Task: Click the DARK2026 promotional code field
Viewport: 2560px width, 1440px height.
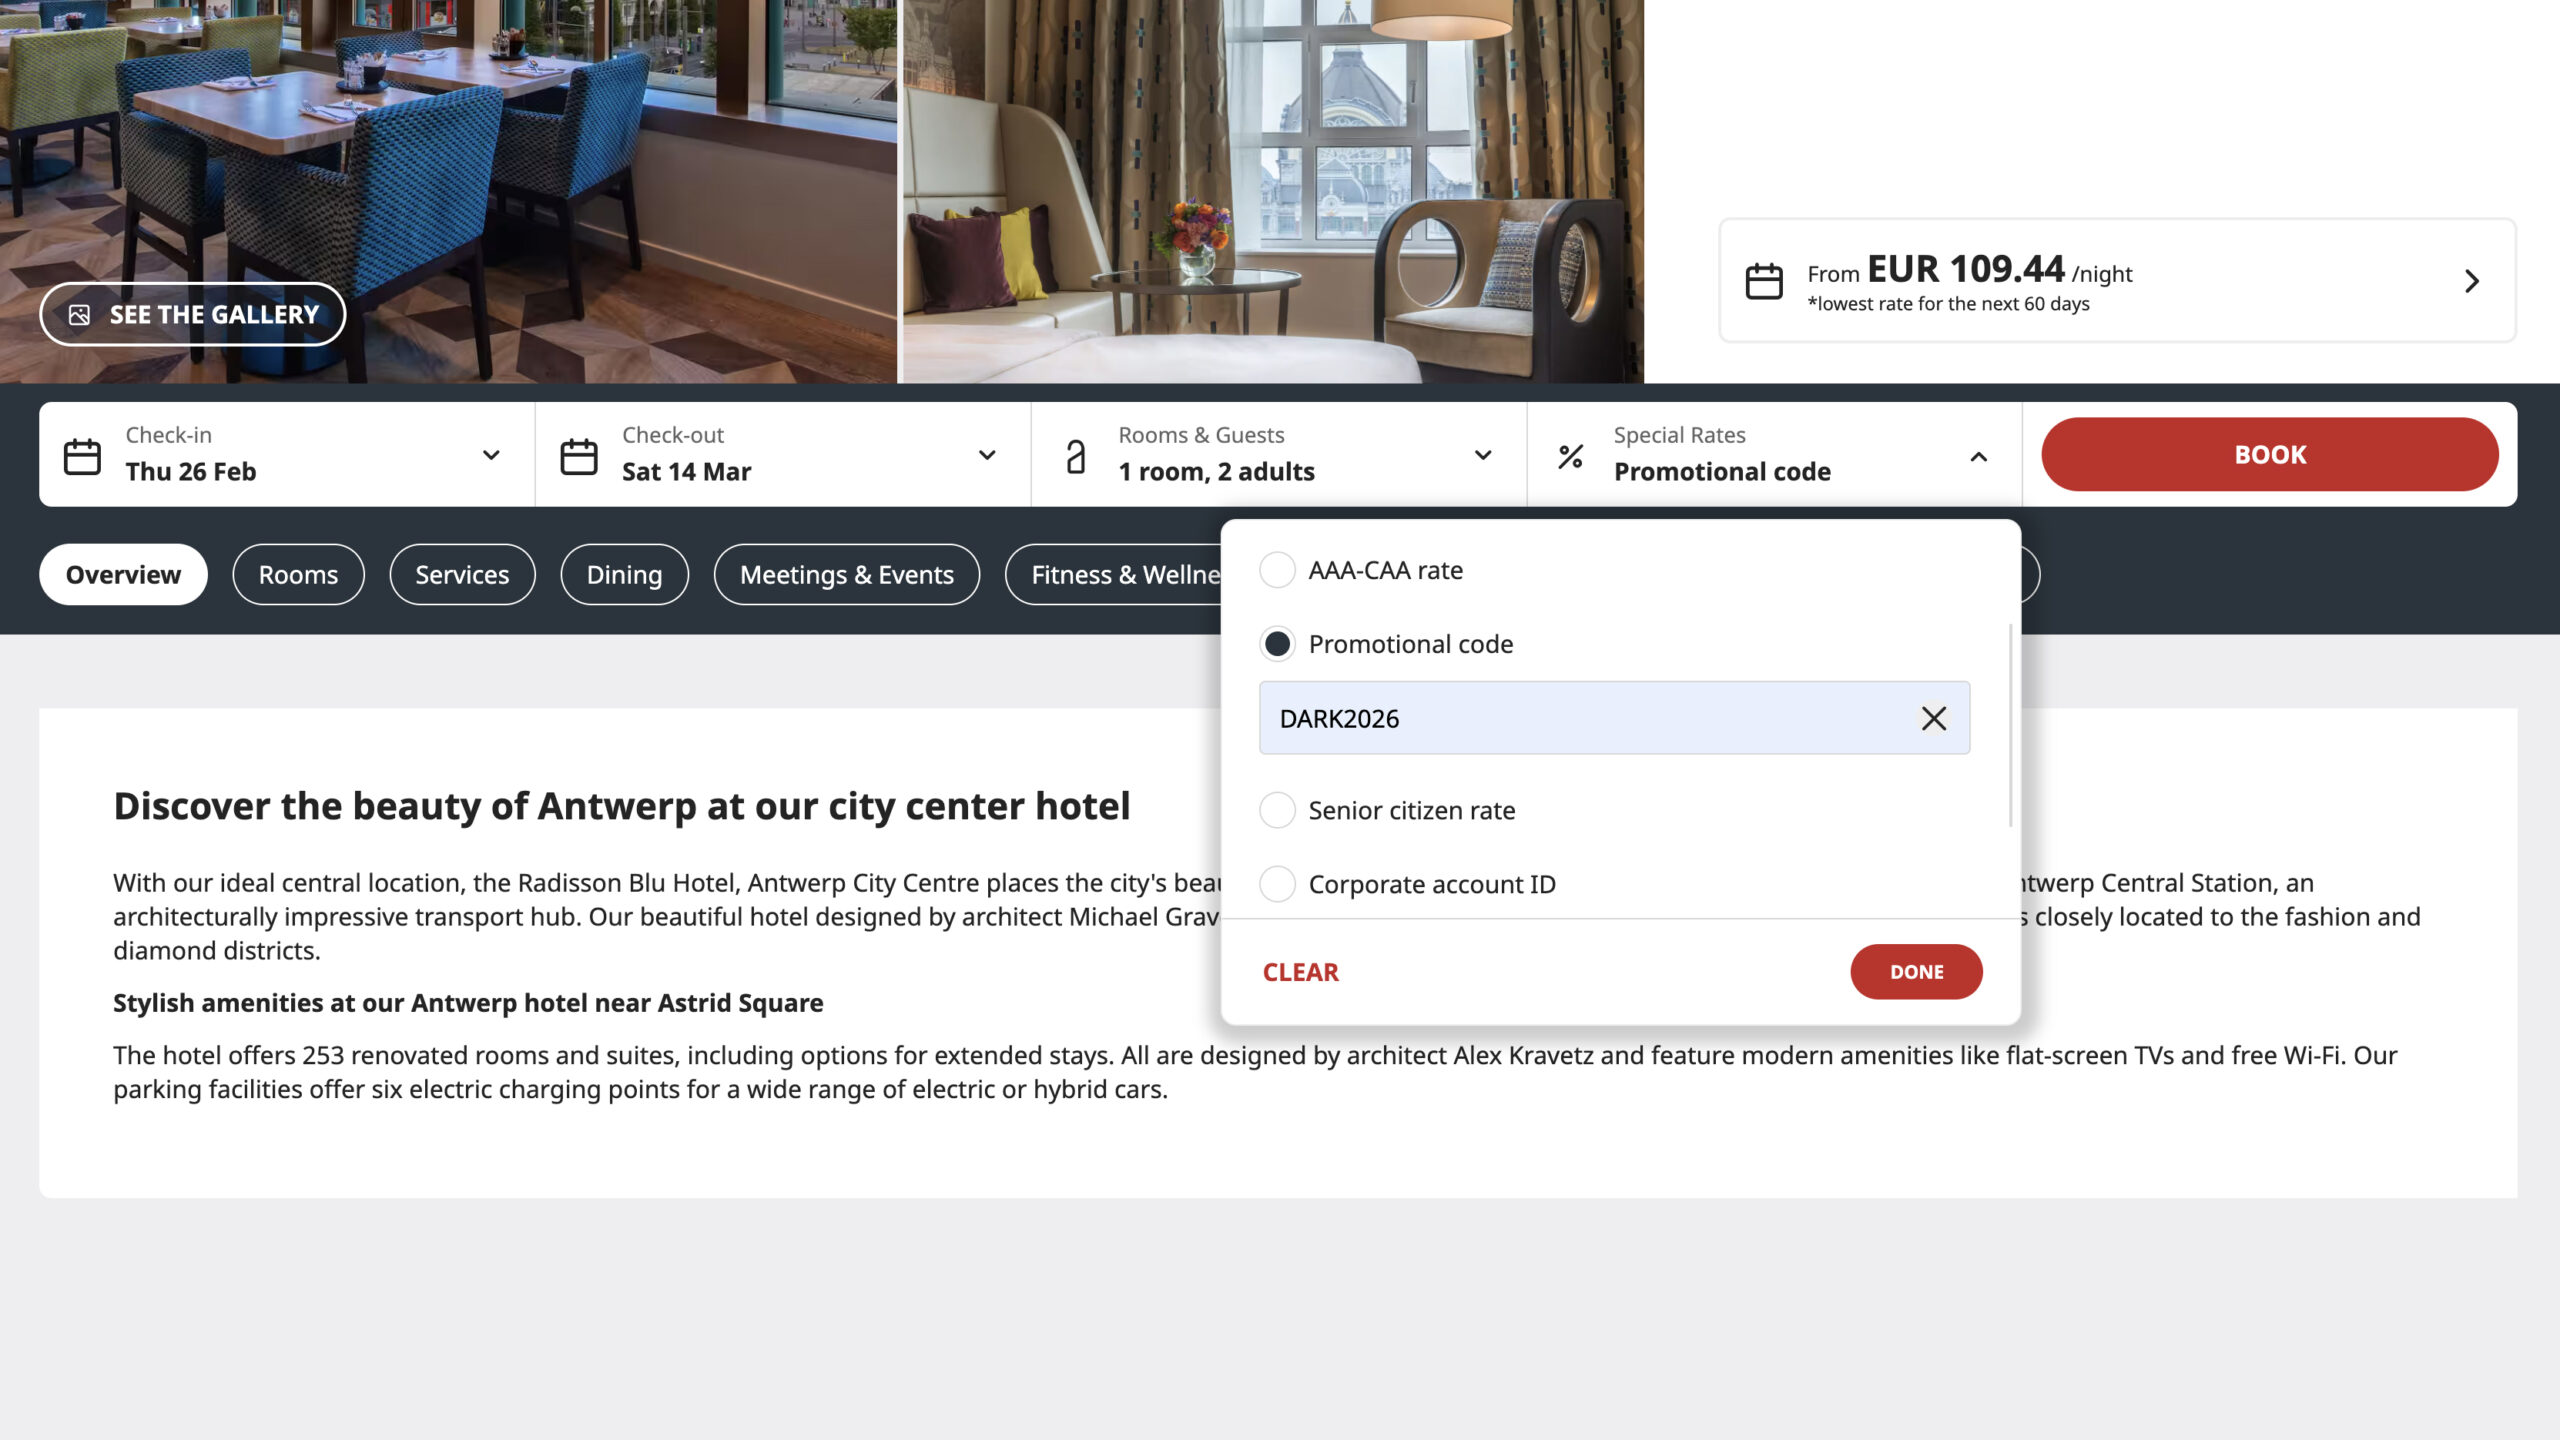Action: [x=1614, y=718]
